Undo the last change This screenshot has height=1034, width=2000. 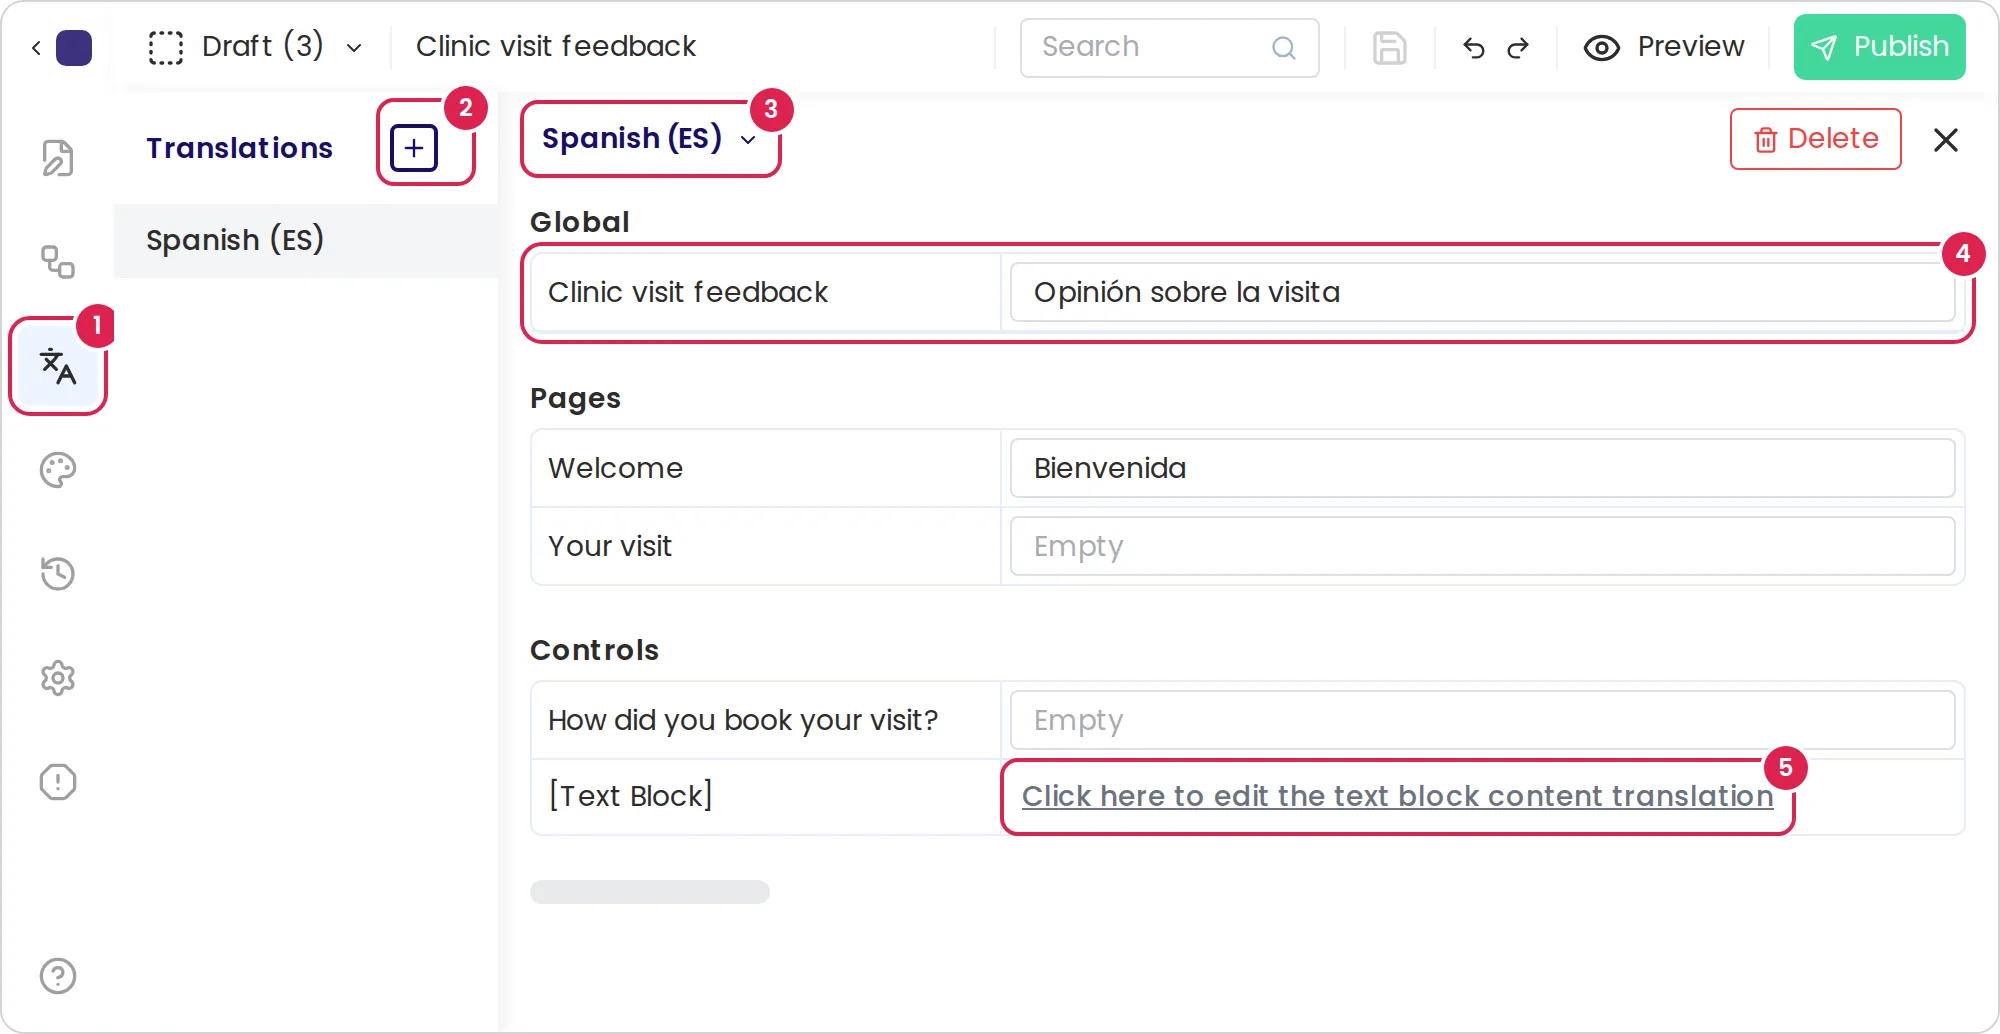(1473, 47)
